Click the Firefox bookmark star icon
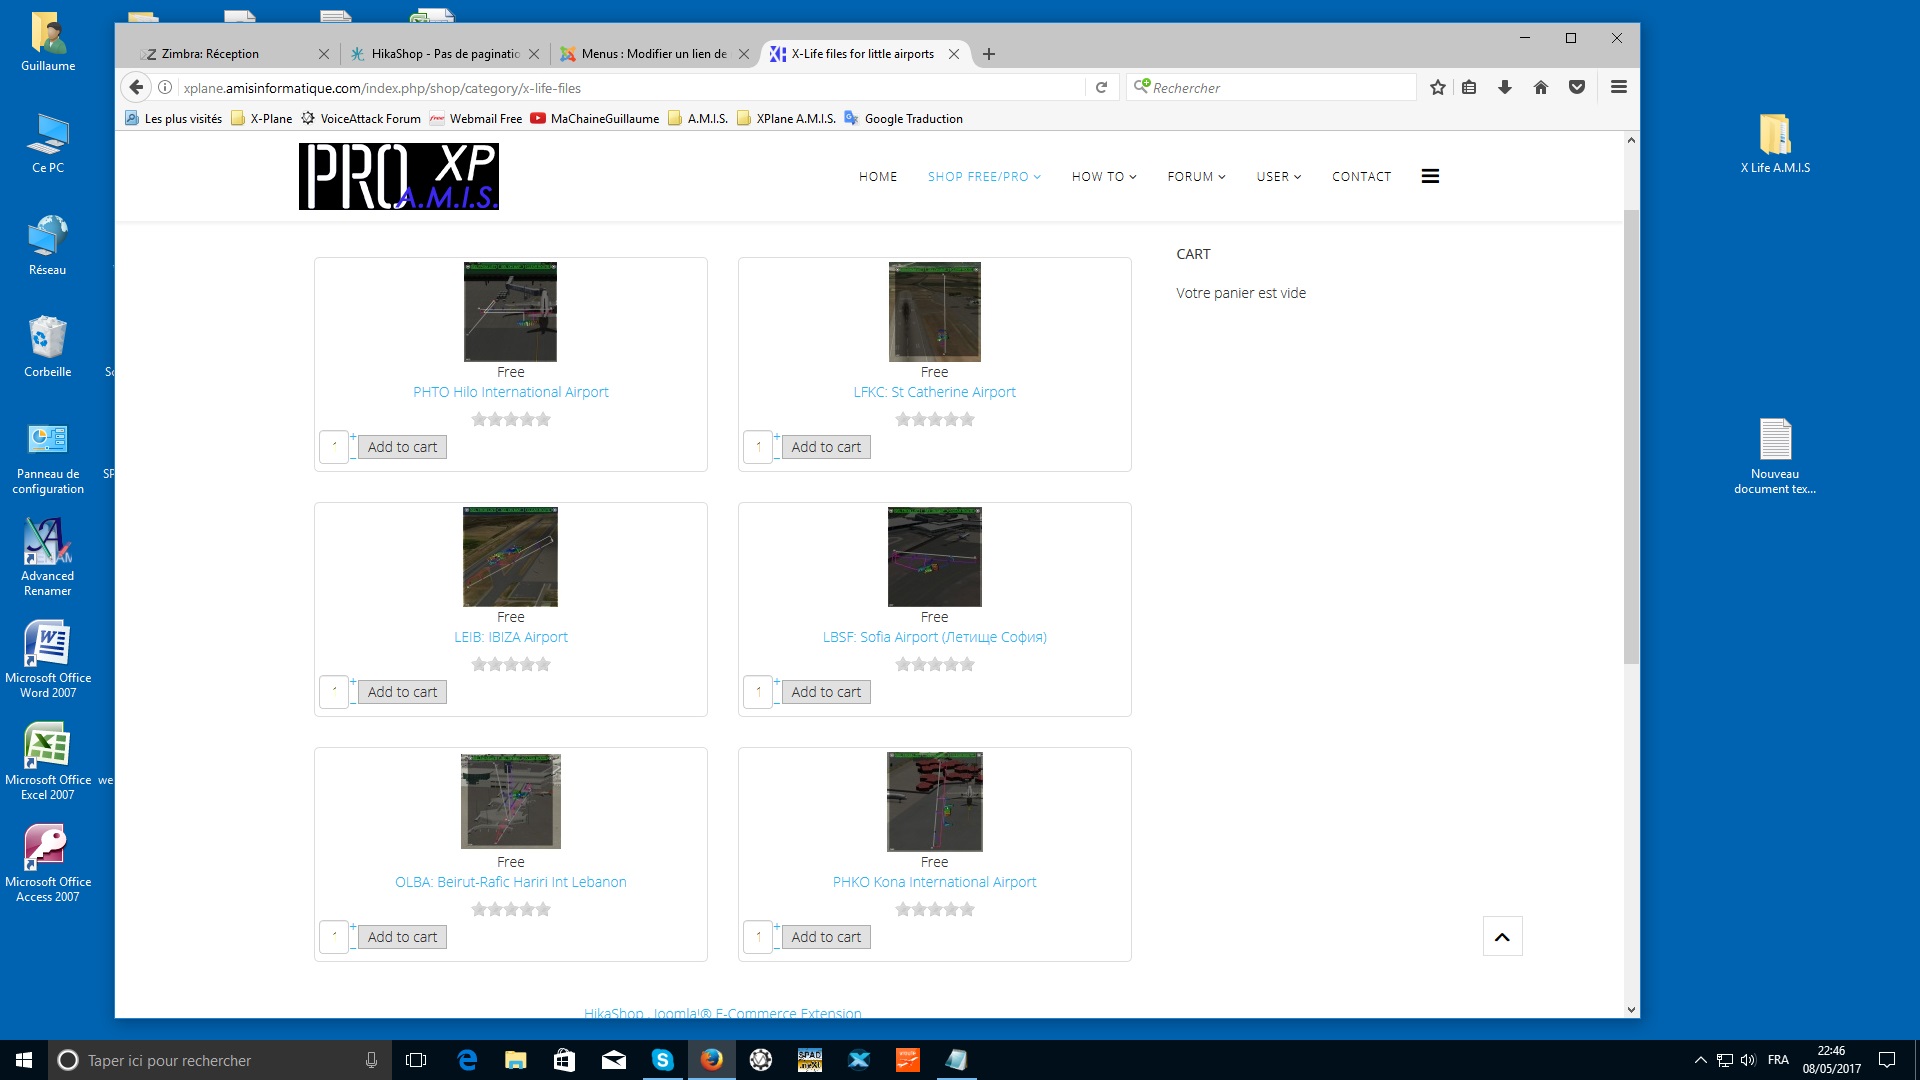This screenshot has width=1920, height=1080. point(1437,88)
